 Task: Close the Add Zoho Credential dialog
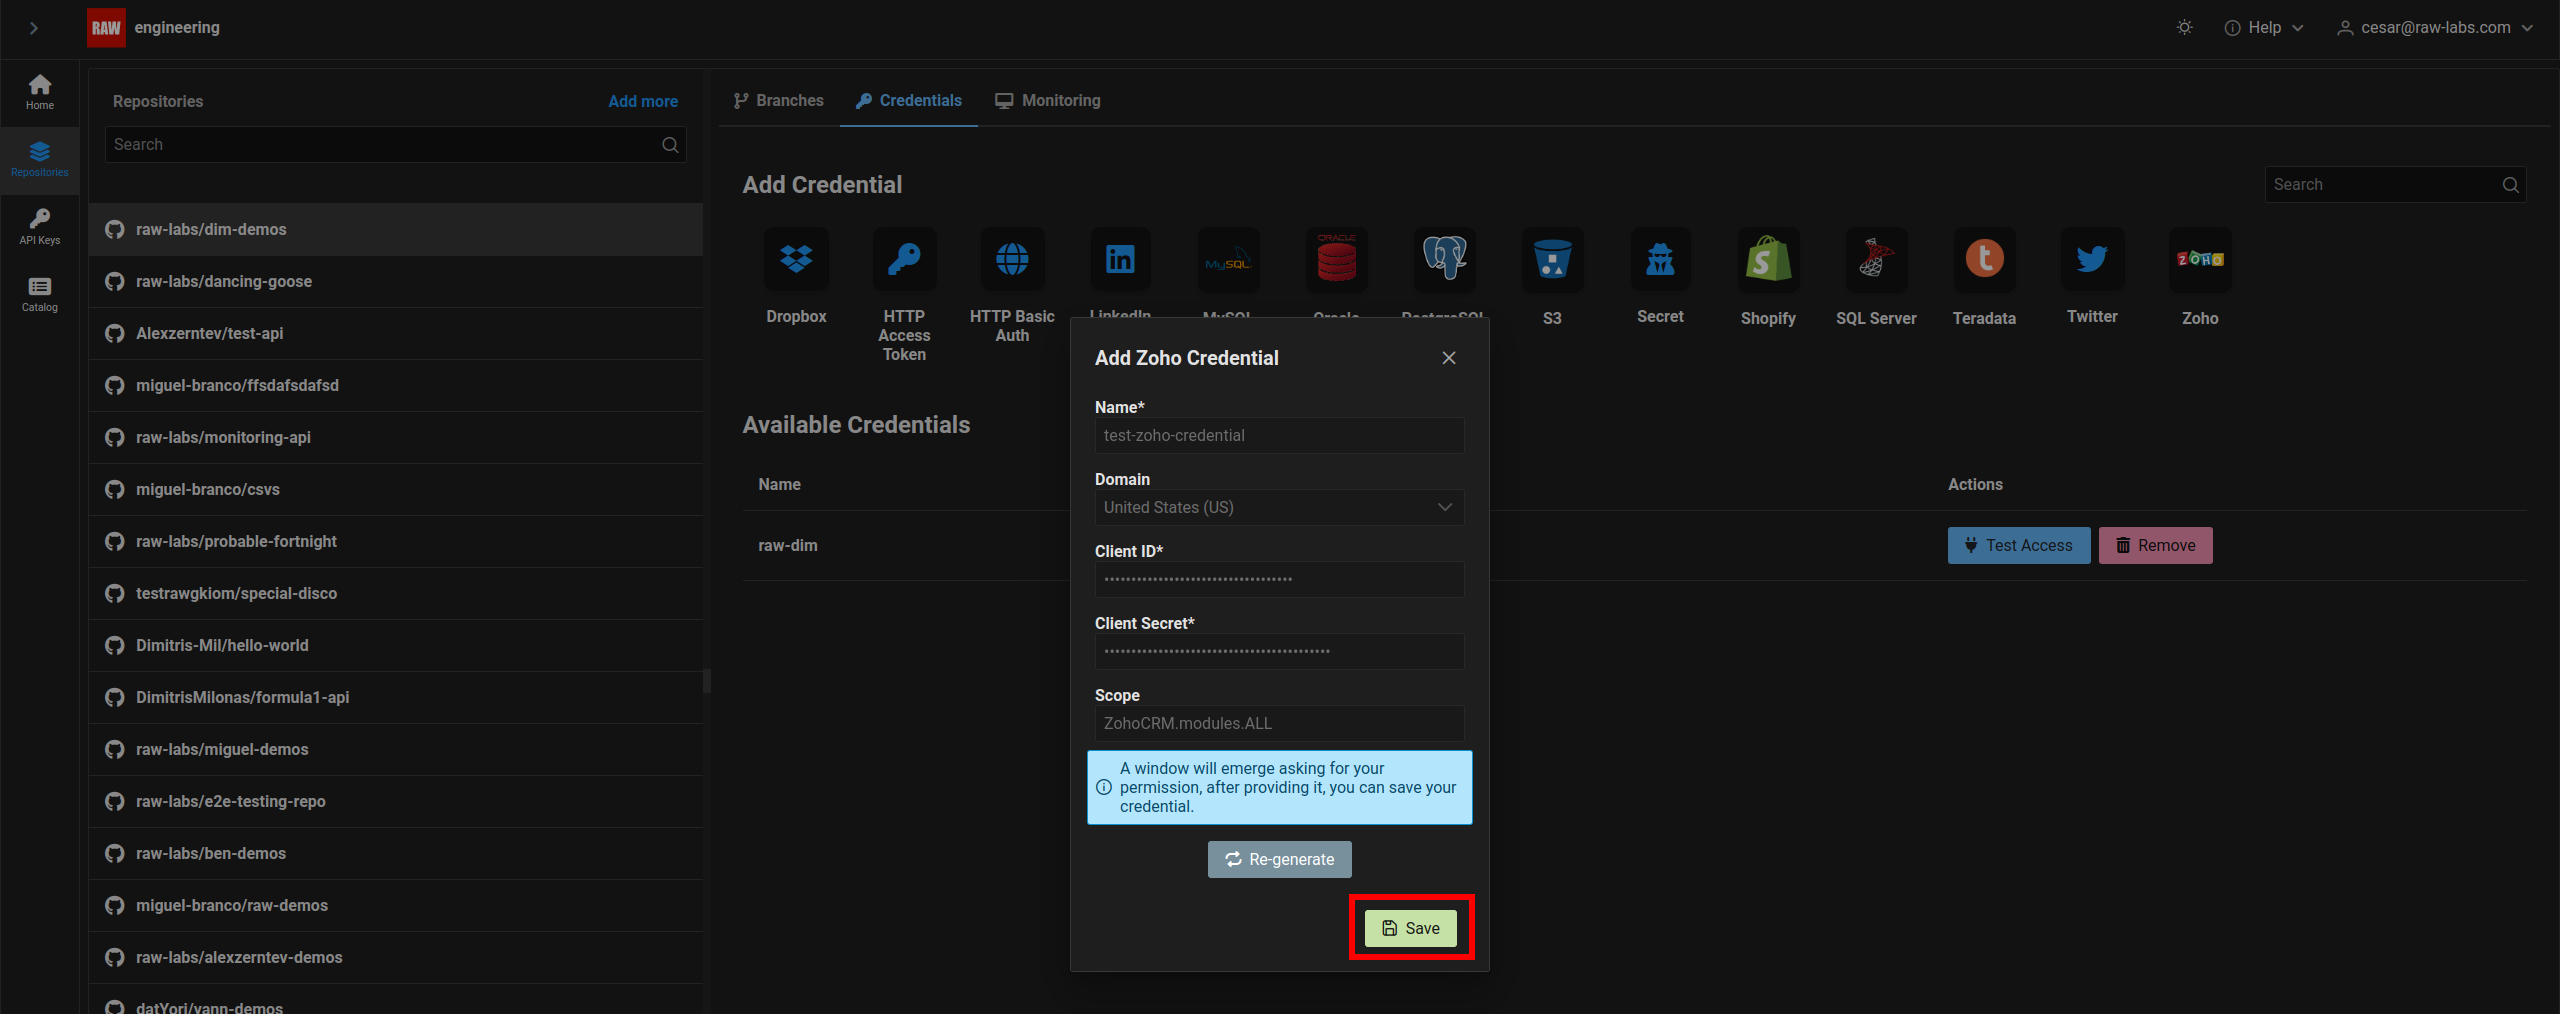[x=1449, y=358]
